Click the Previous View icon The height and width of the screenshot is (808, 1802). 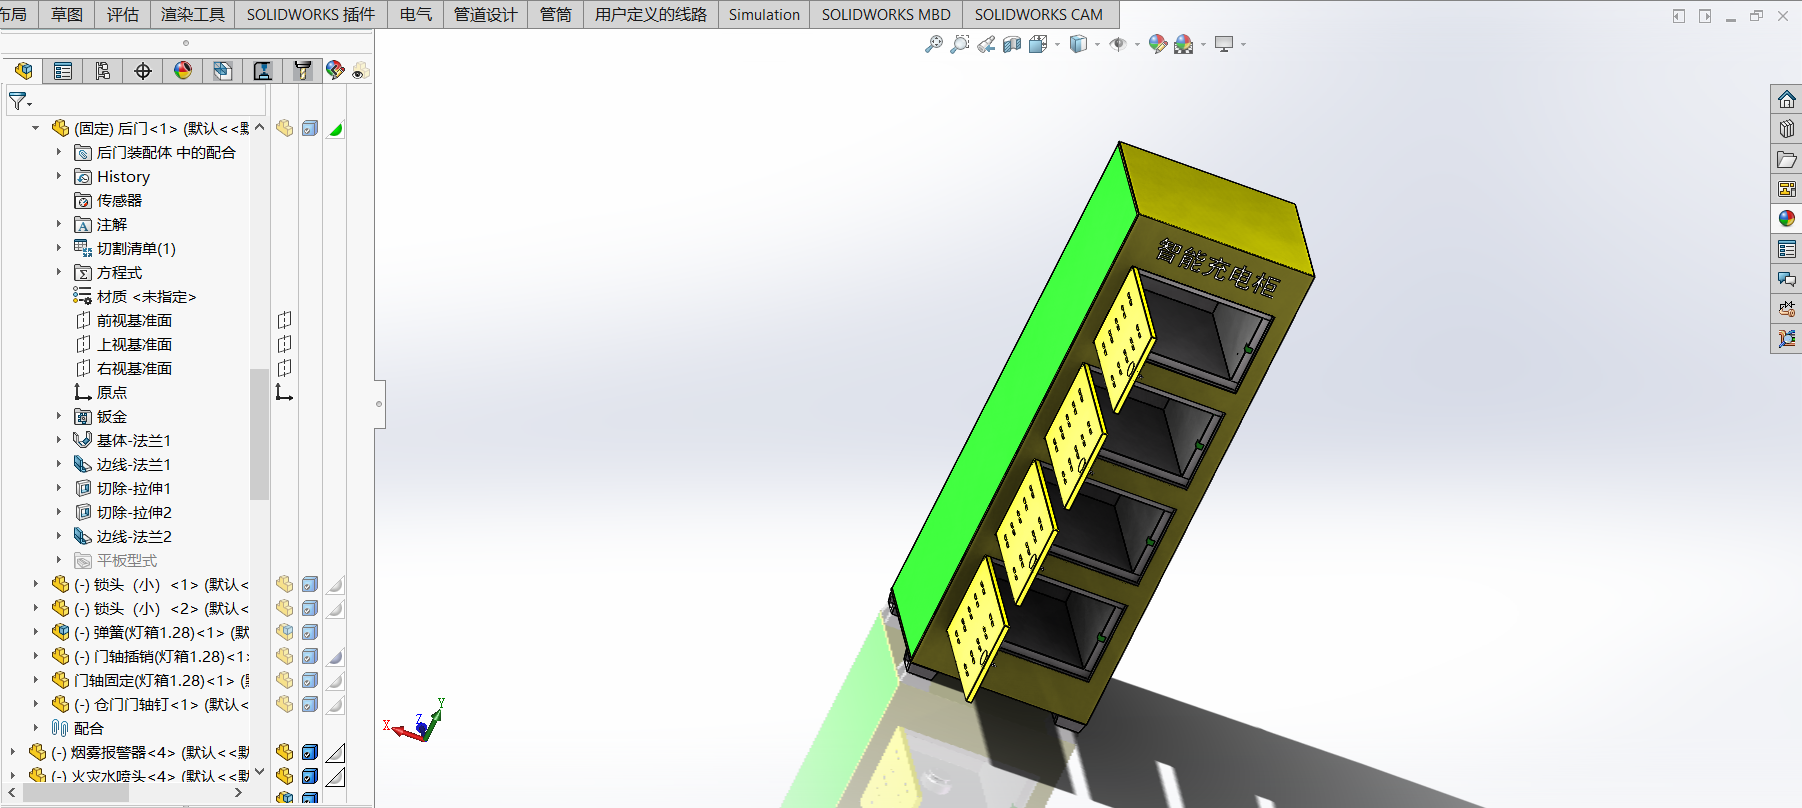pyautogui.click(x=986, y=44)
